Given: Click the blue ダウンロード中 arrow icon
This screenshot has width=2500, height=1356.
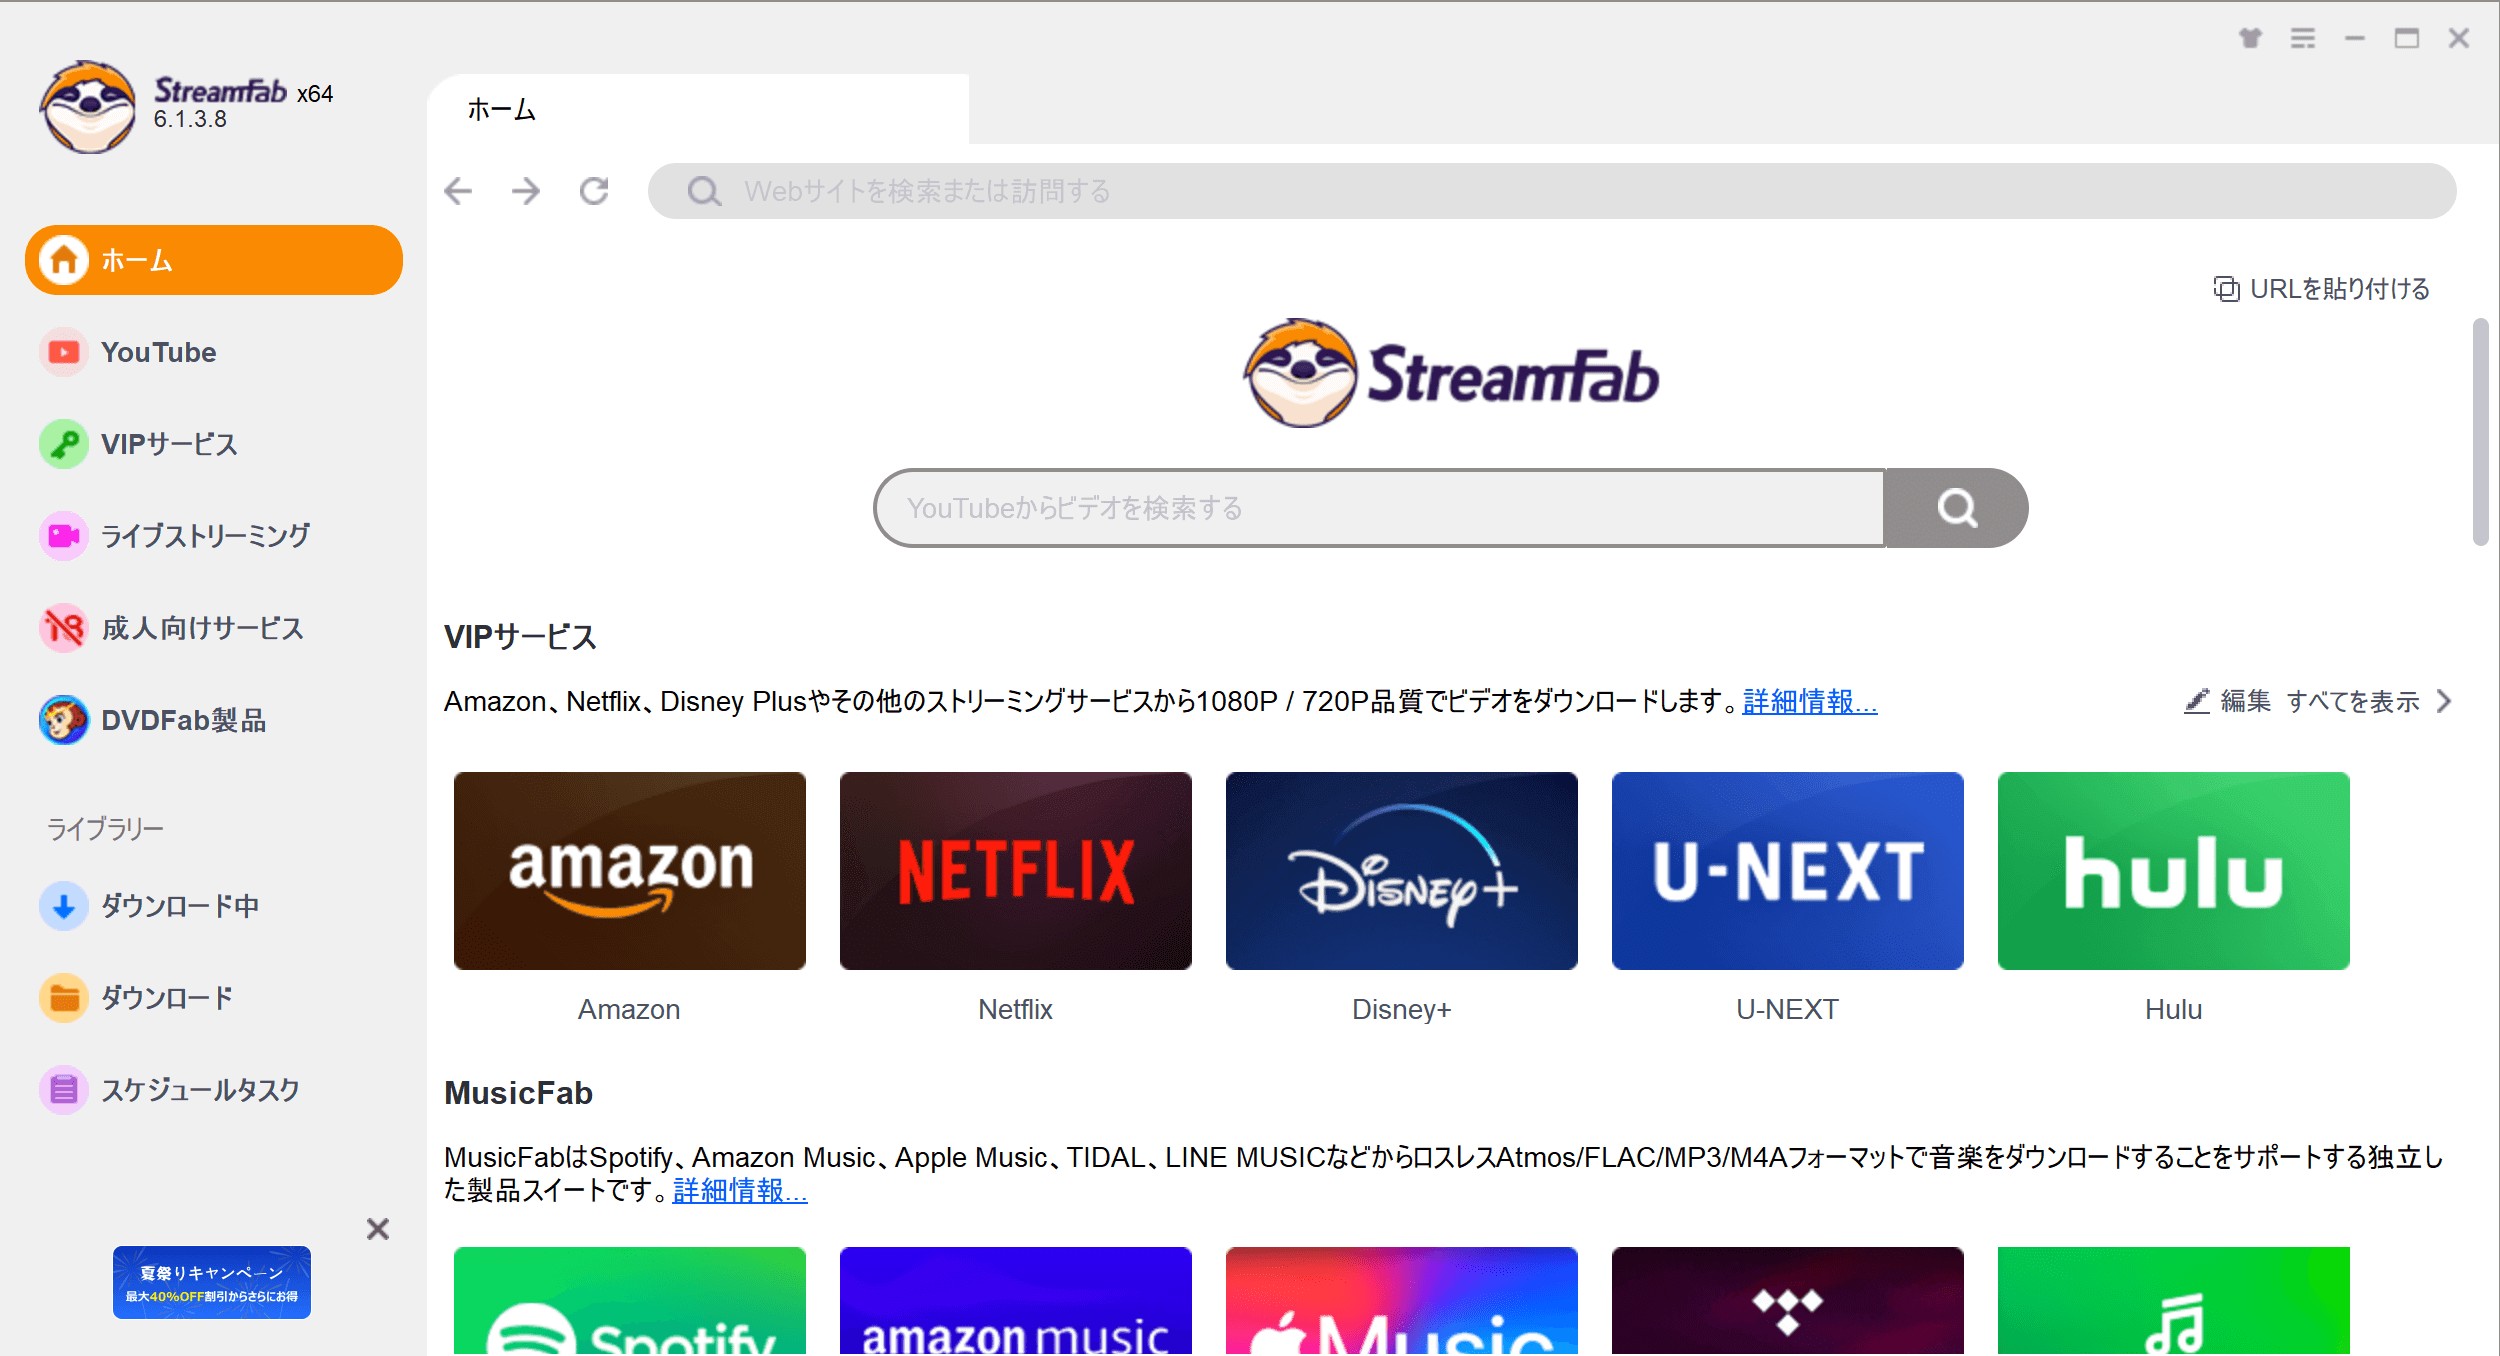Looking at the screenshot, I should (64, 906).
